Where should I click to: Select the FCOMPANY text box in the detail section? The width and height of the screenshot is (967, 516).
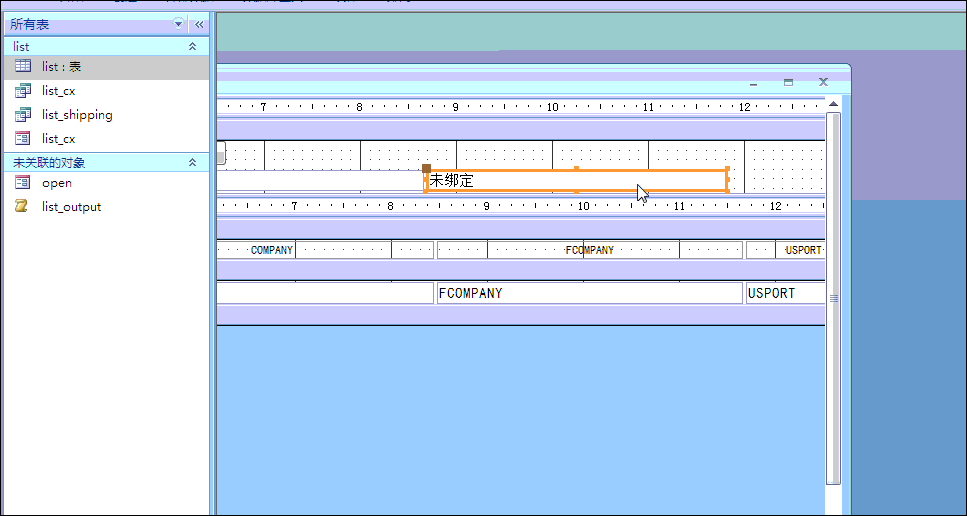pyautogui.click(x=588, y=293)
